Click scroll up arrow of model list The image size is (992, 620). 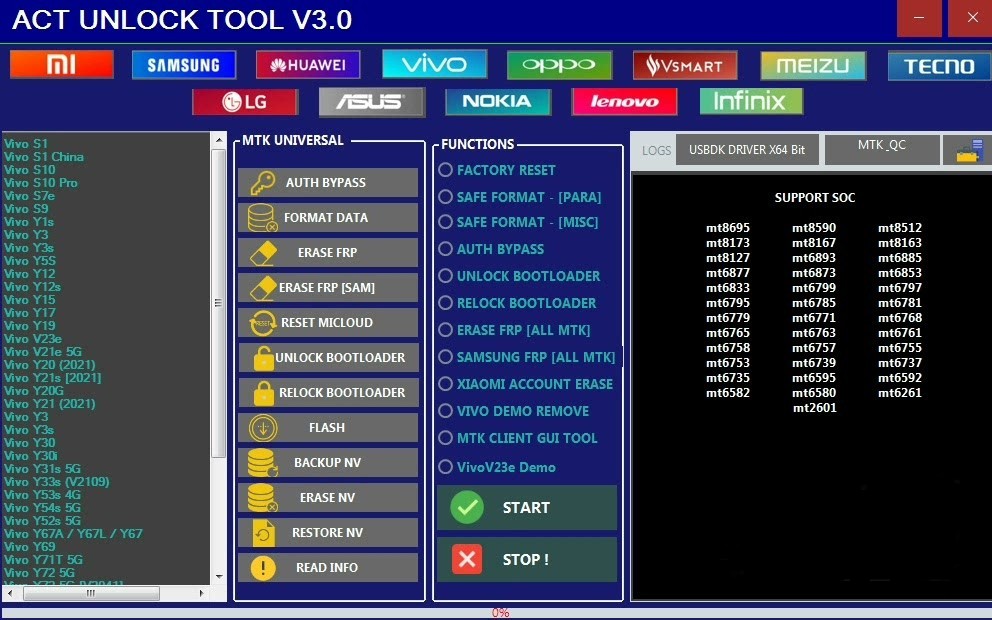pyautogui.click(x=218, y=140)
